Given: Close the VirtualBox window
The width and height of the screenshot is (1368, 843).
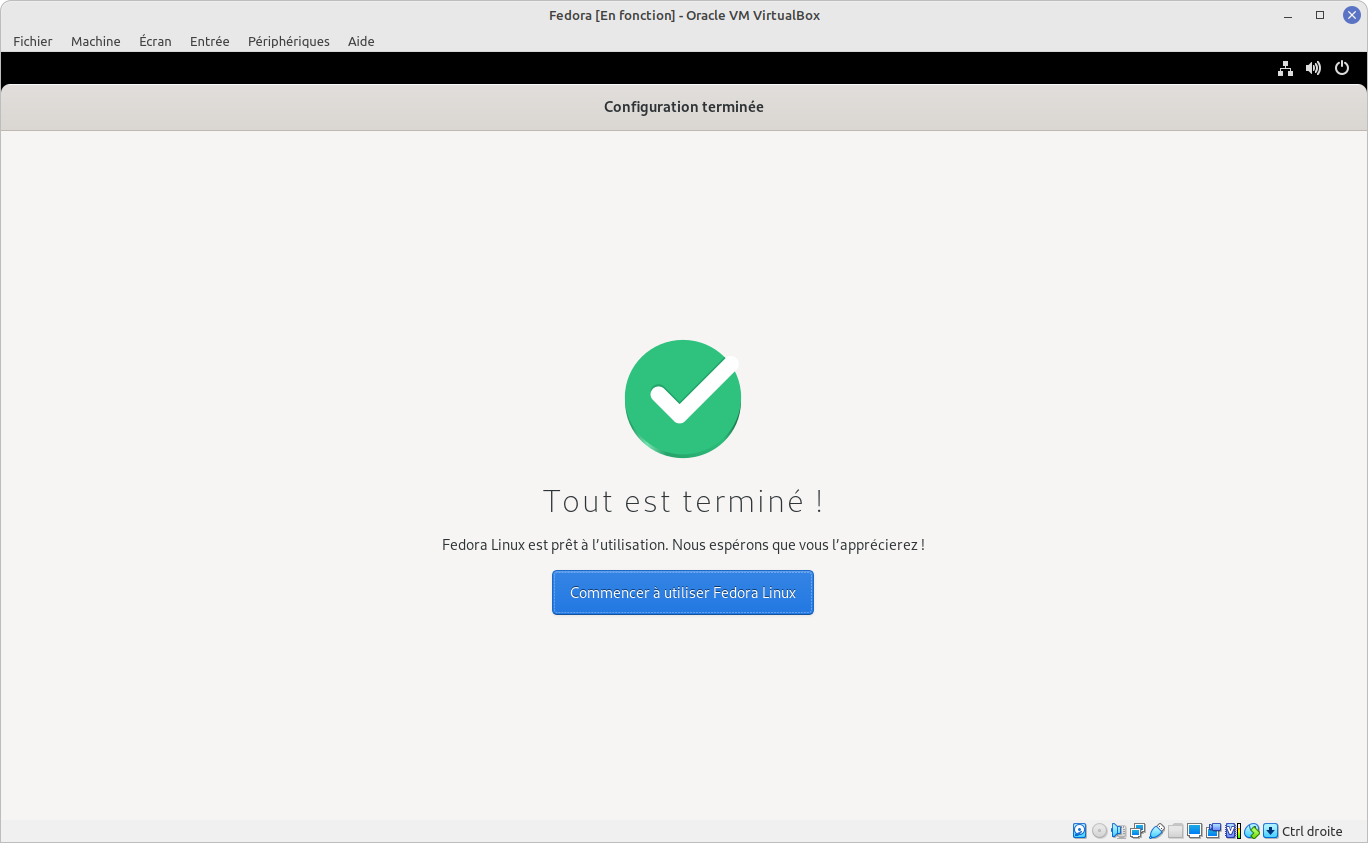Looking at the screenshot, I should pos(1351,15).
